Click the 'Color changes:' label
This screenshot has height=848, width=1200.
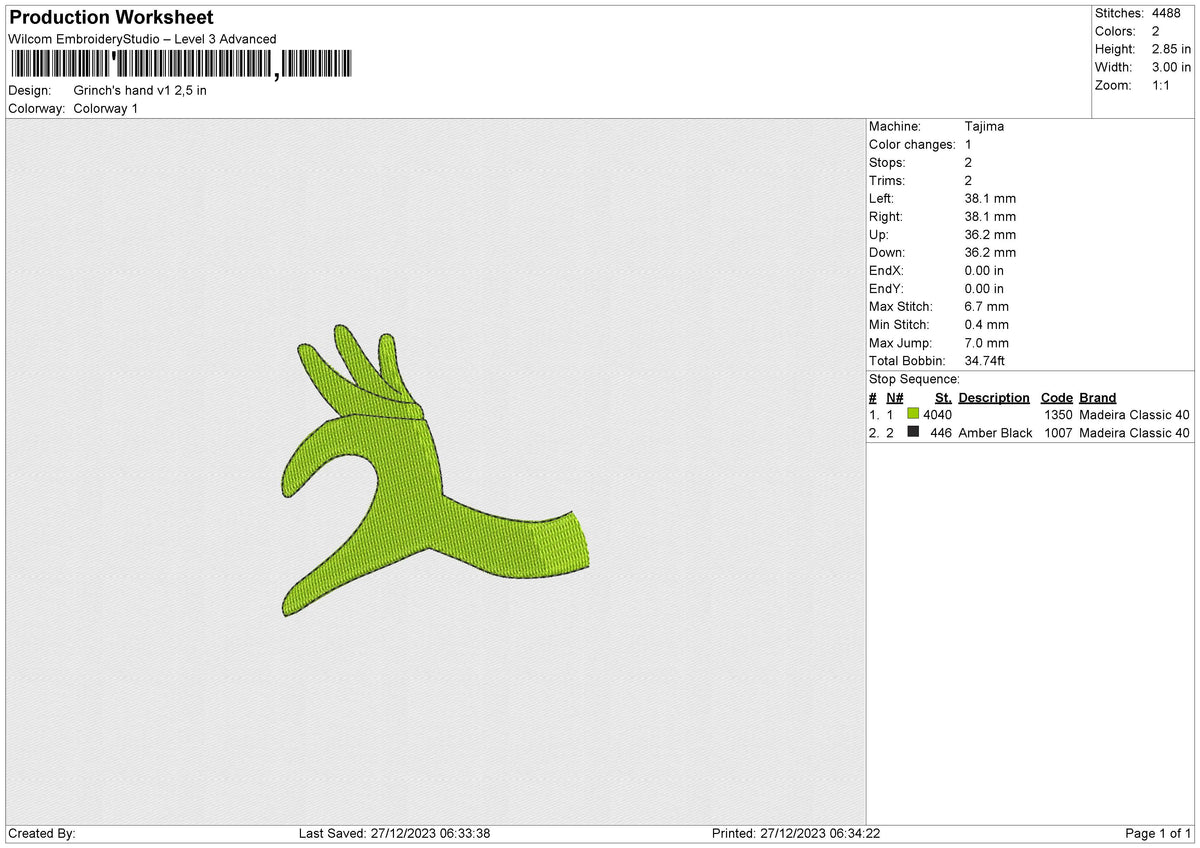pos(912,144)
